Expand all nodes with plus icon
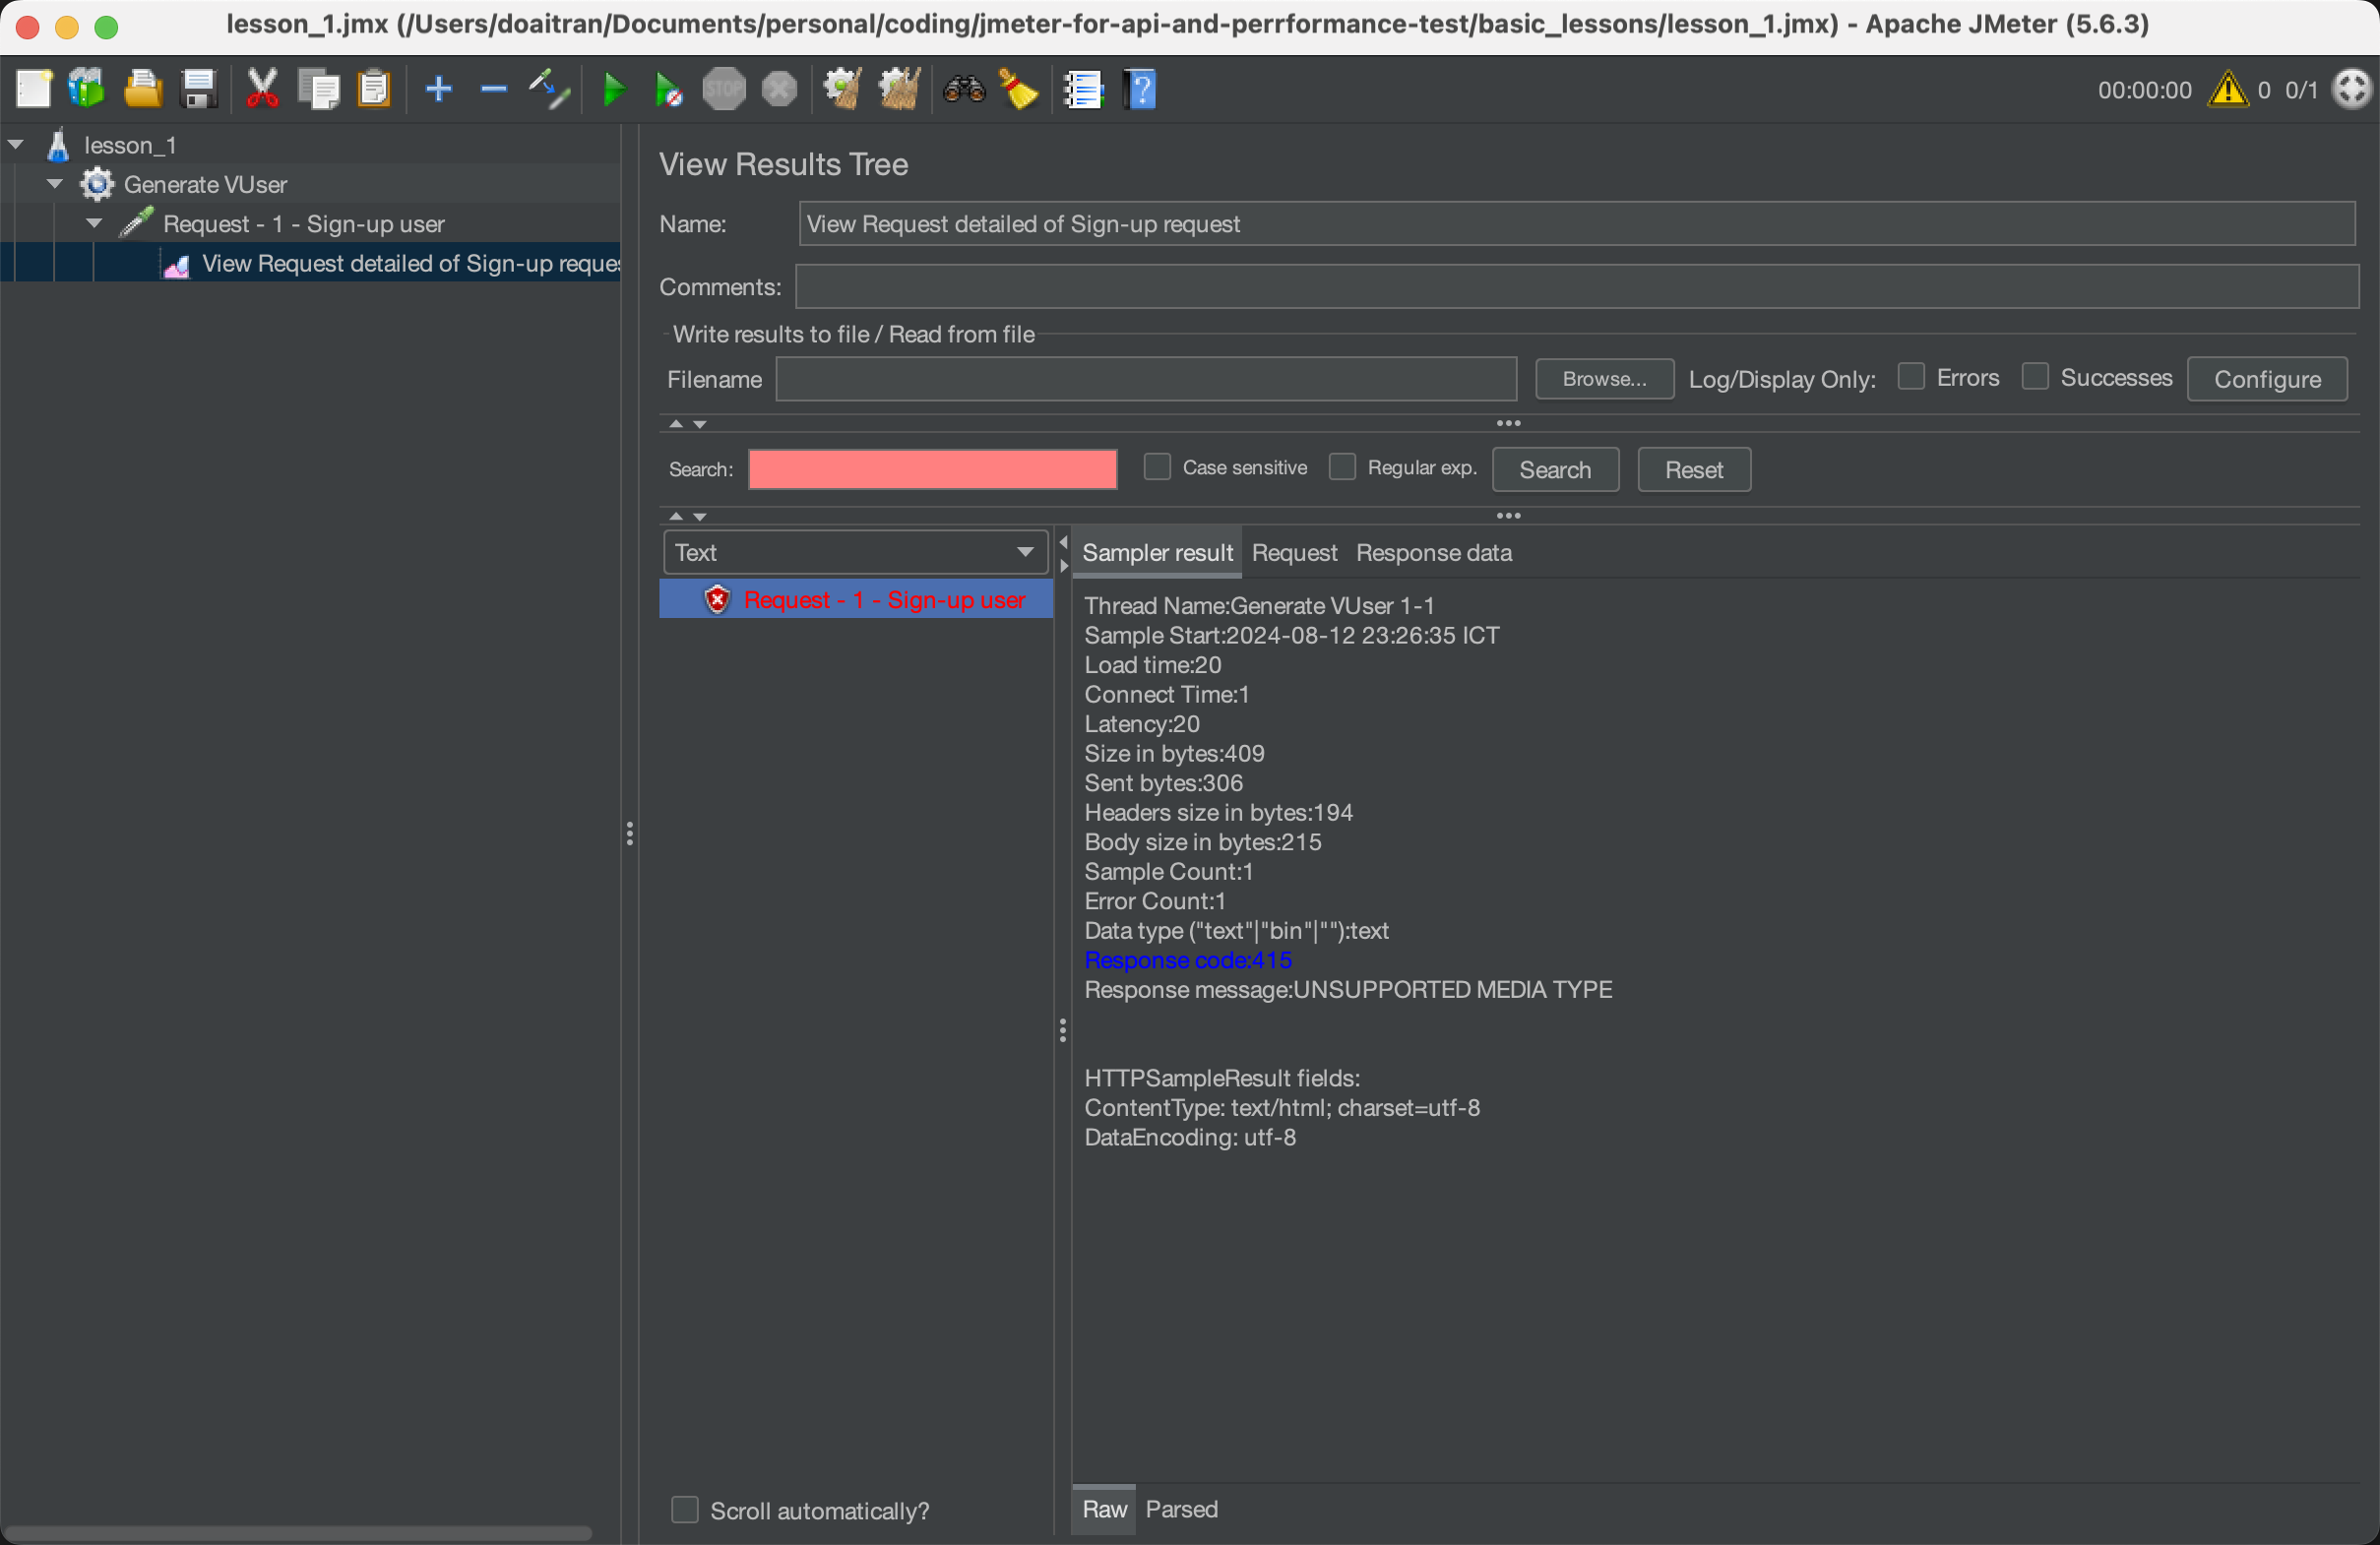 click(x=438, y=89)
